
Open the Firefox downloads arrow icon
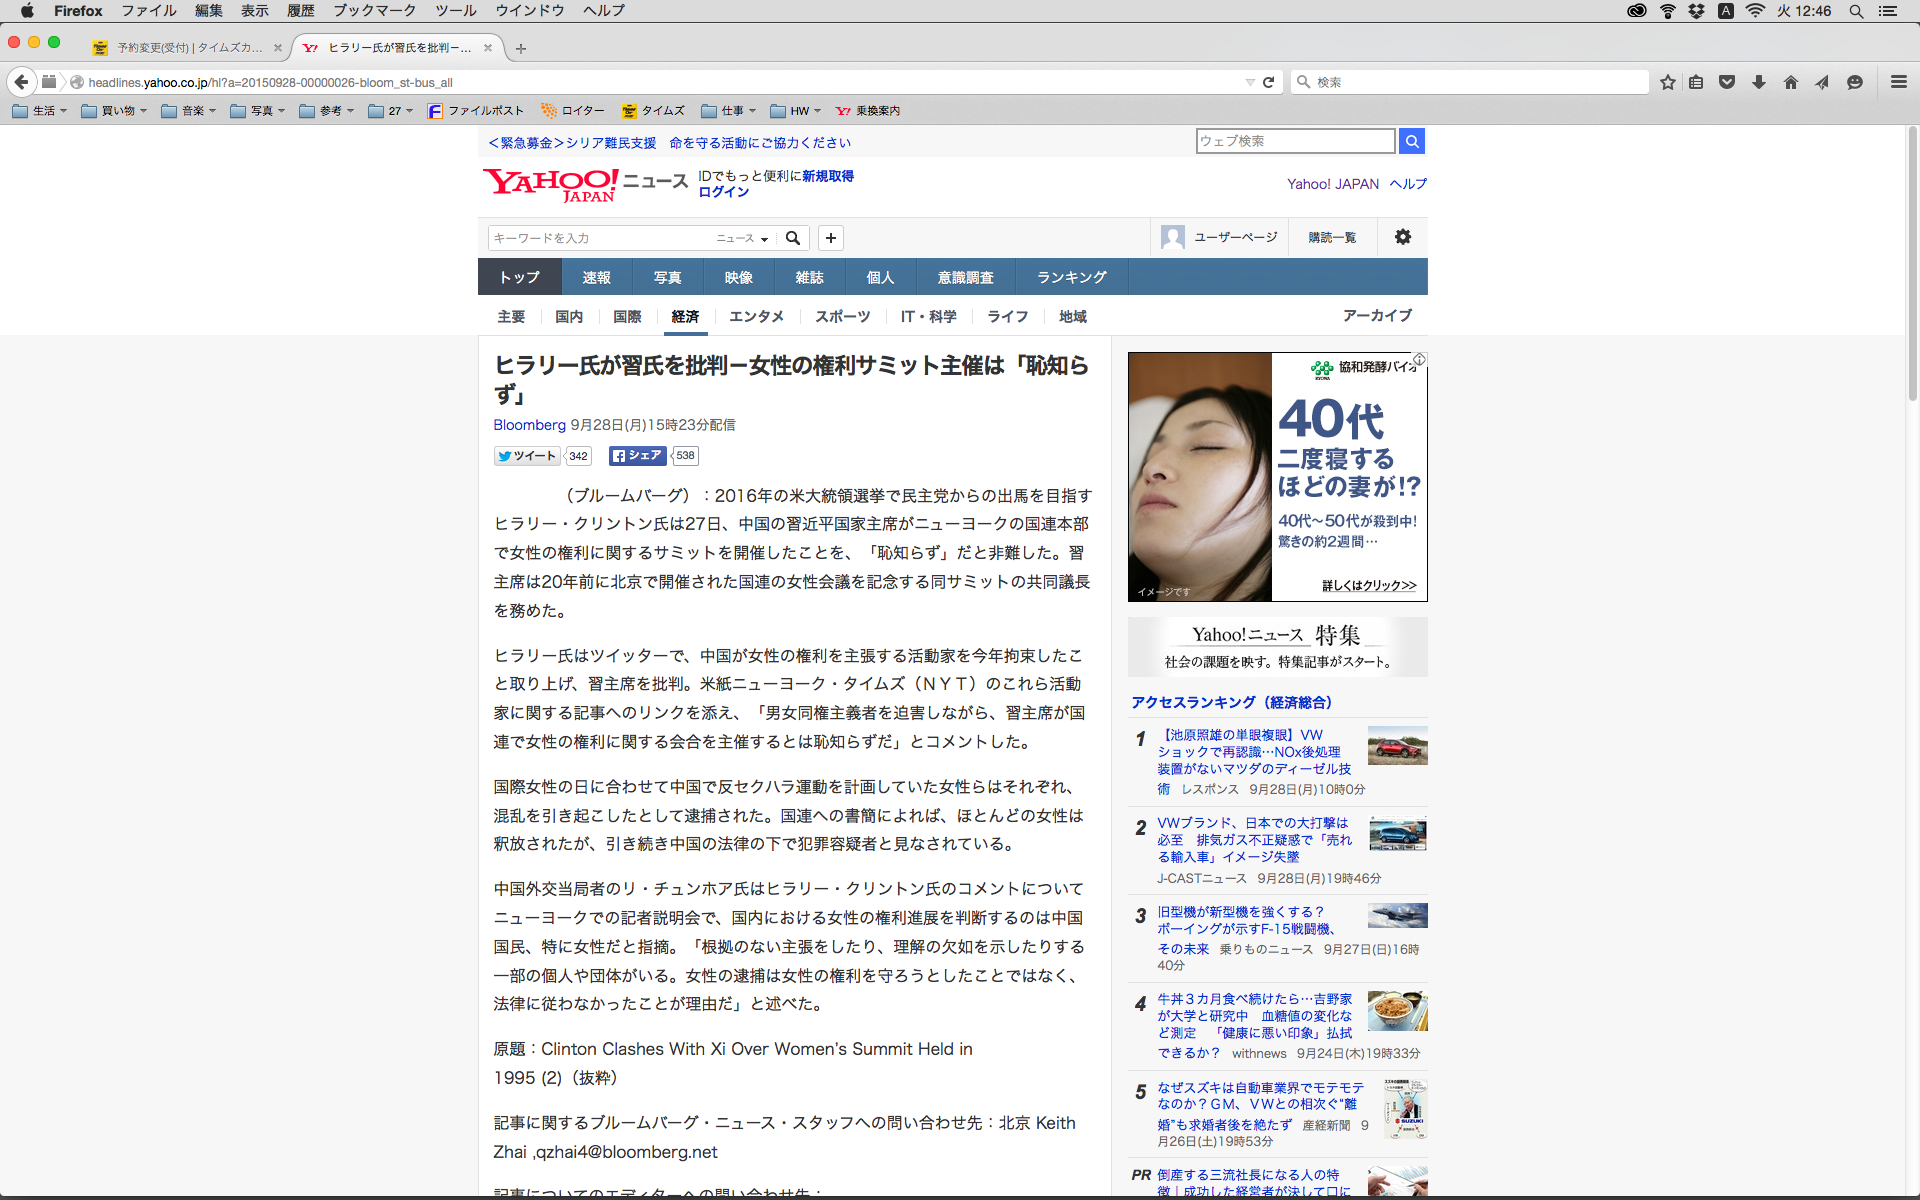click(1758, 82)
